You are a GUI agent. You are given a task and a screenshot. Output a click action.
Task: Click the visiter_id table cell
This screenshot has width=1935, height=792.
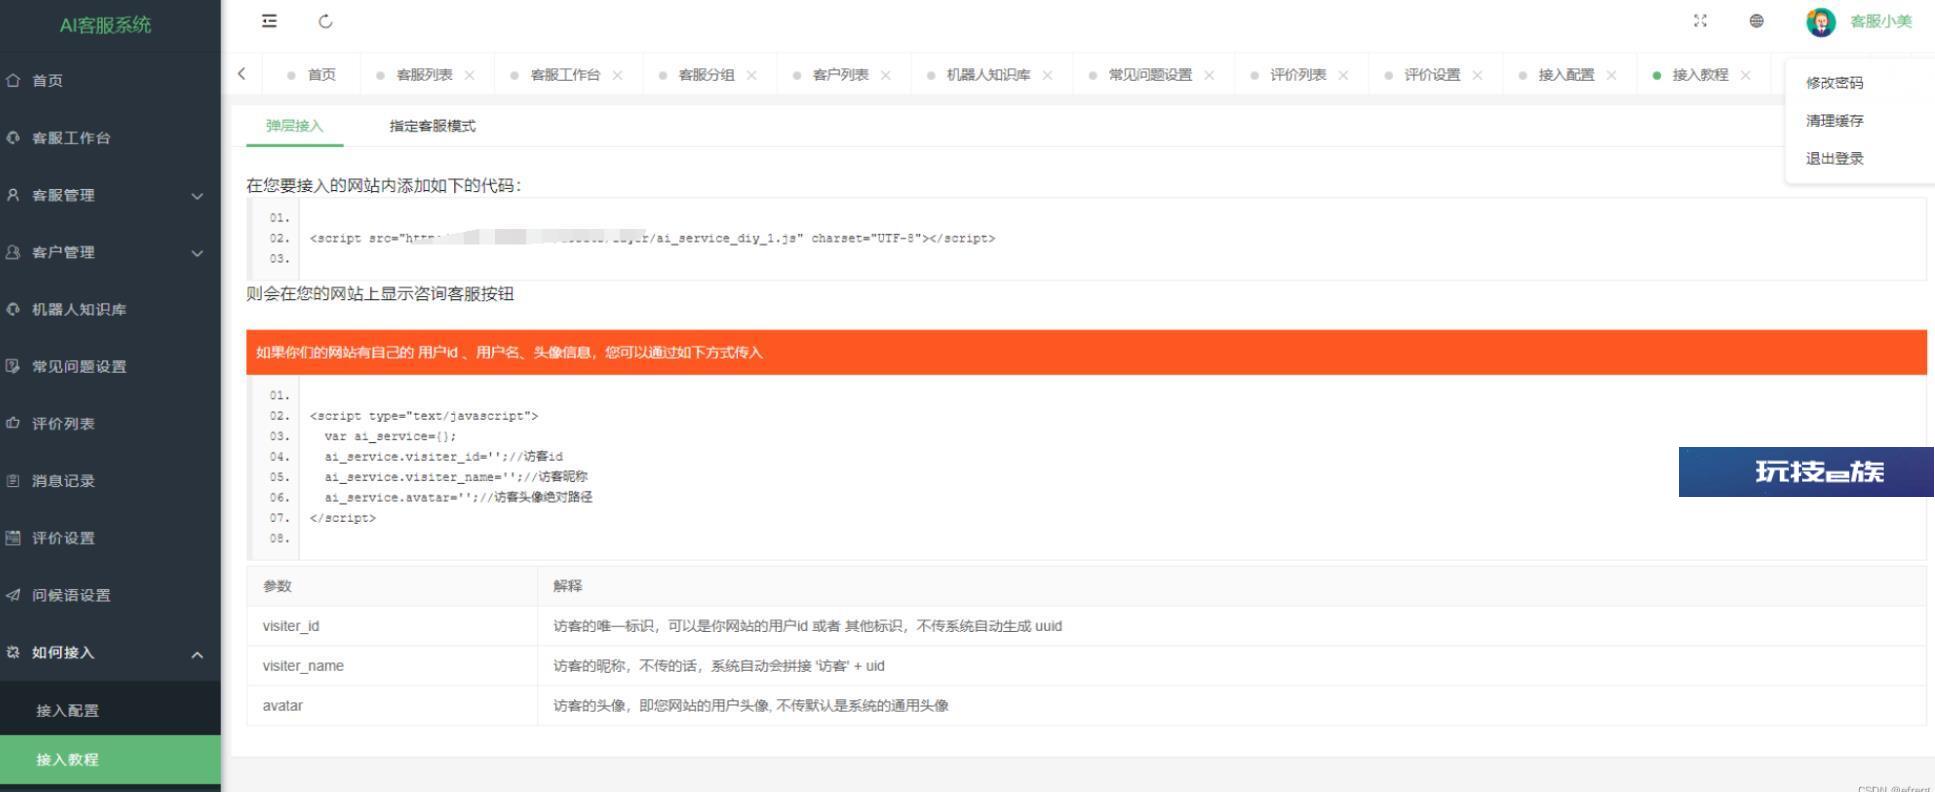click(392, 626)
